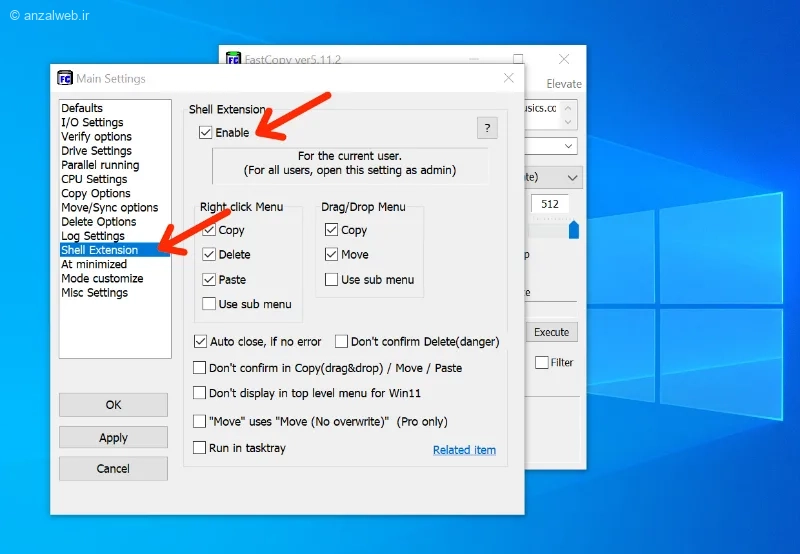
Task: Click the question mark help button
Action: coord(487,128)
